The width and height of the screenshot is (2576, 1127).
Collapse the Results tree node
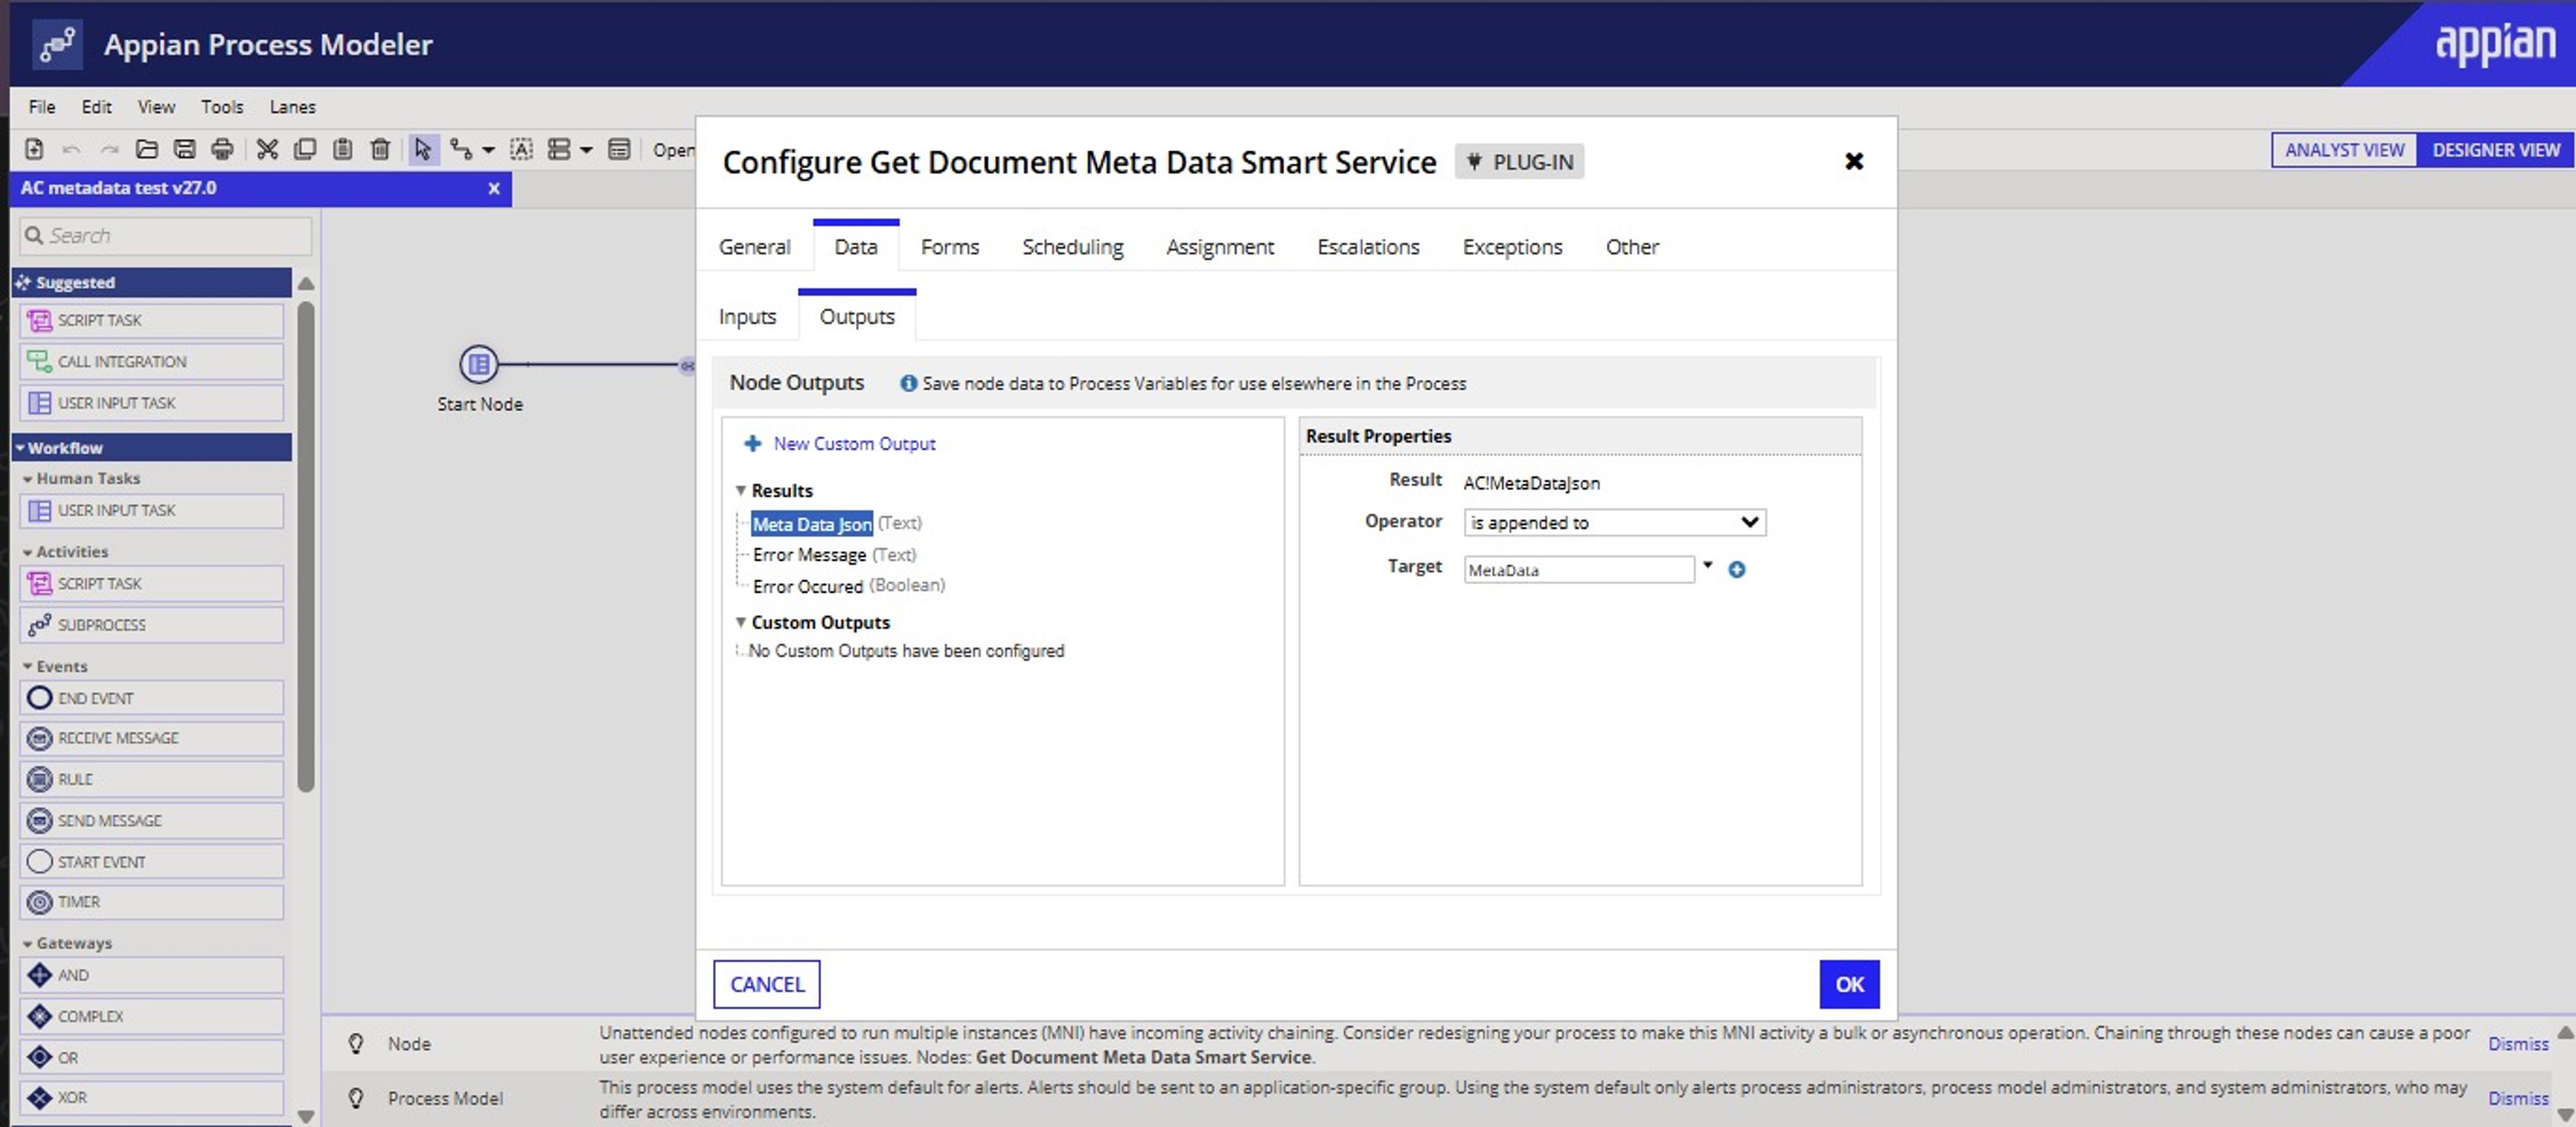741,490
